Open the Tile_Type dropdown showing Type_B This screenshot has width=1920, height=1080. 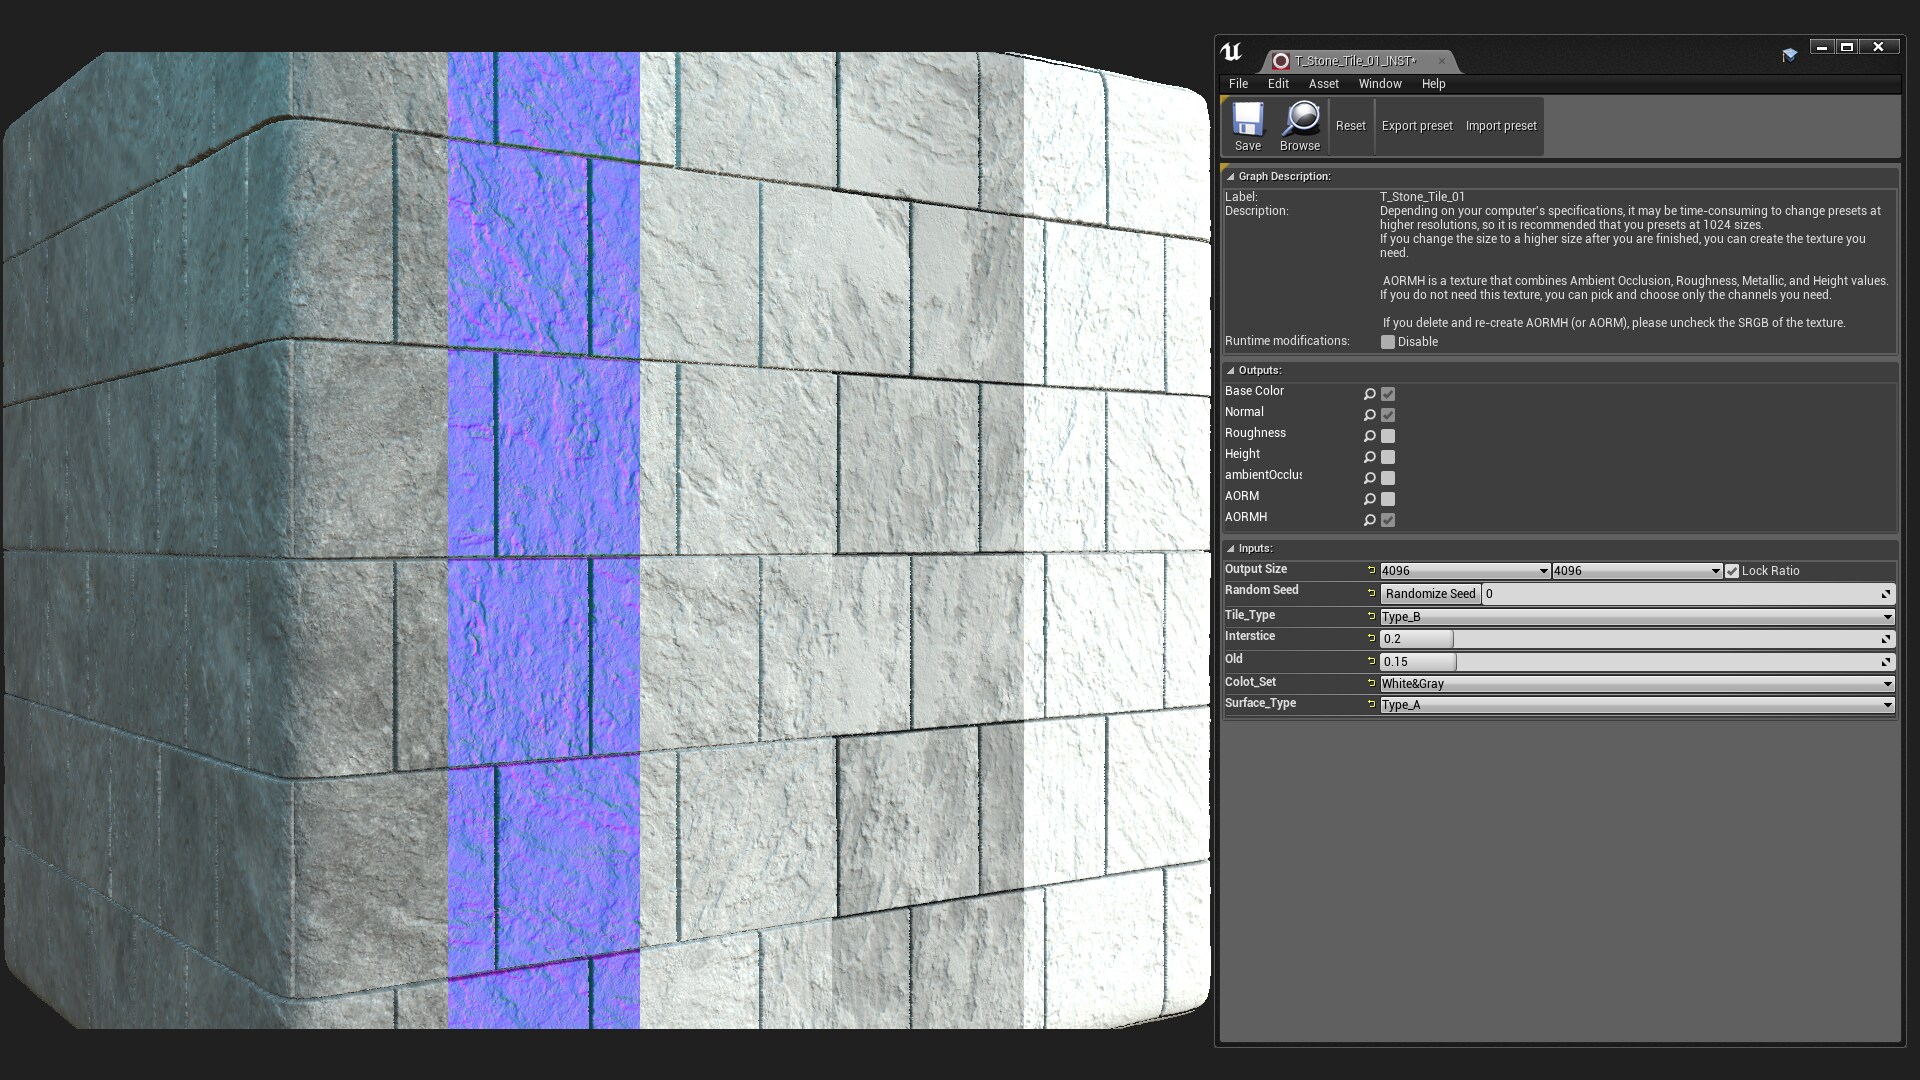1636,617
